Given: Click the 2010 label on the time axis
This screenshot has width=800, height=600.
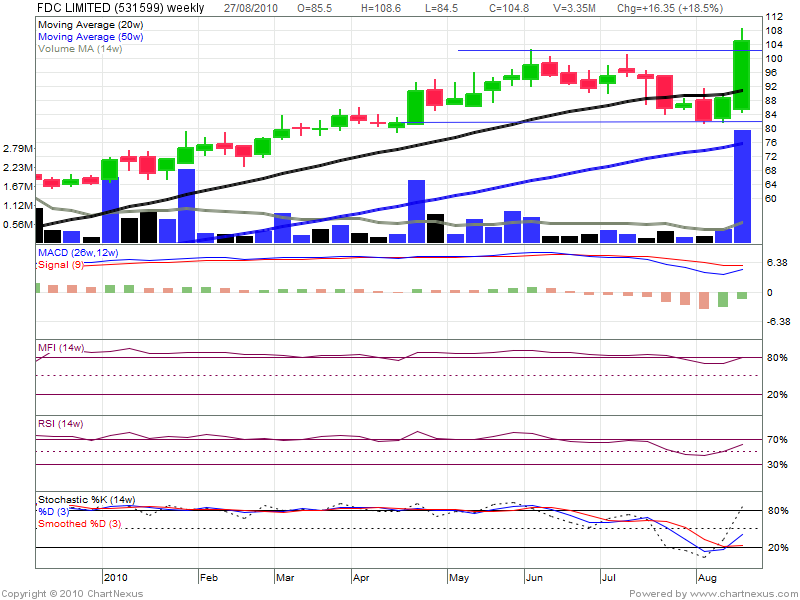Looking at the screenshot, I should (116, 577).
